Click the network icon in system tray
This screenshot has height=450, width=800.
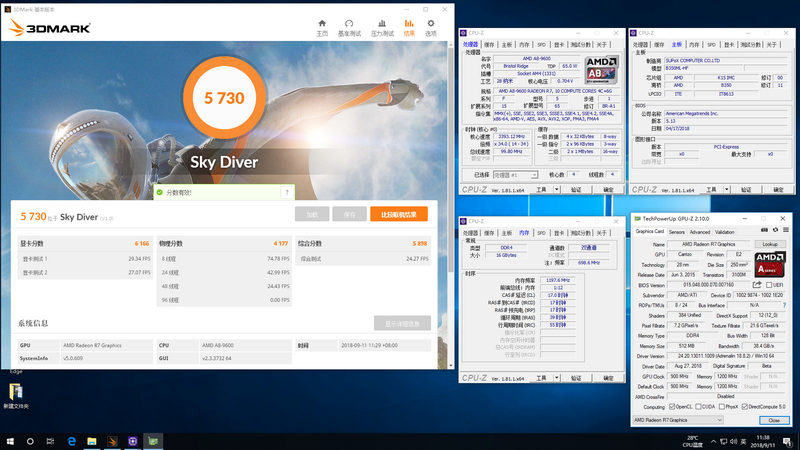click(x=723, y=441)
